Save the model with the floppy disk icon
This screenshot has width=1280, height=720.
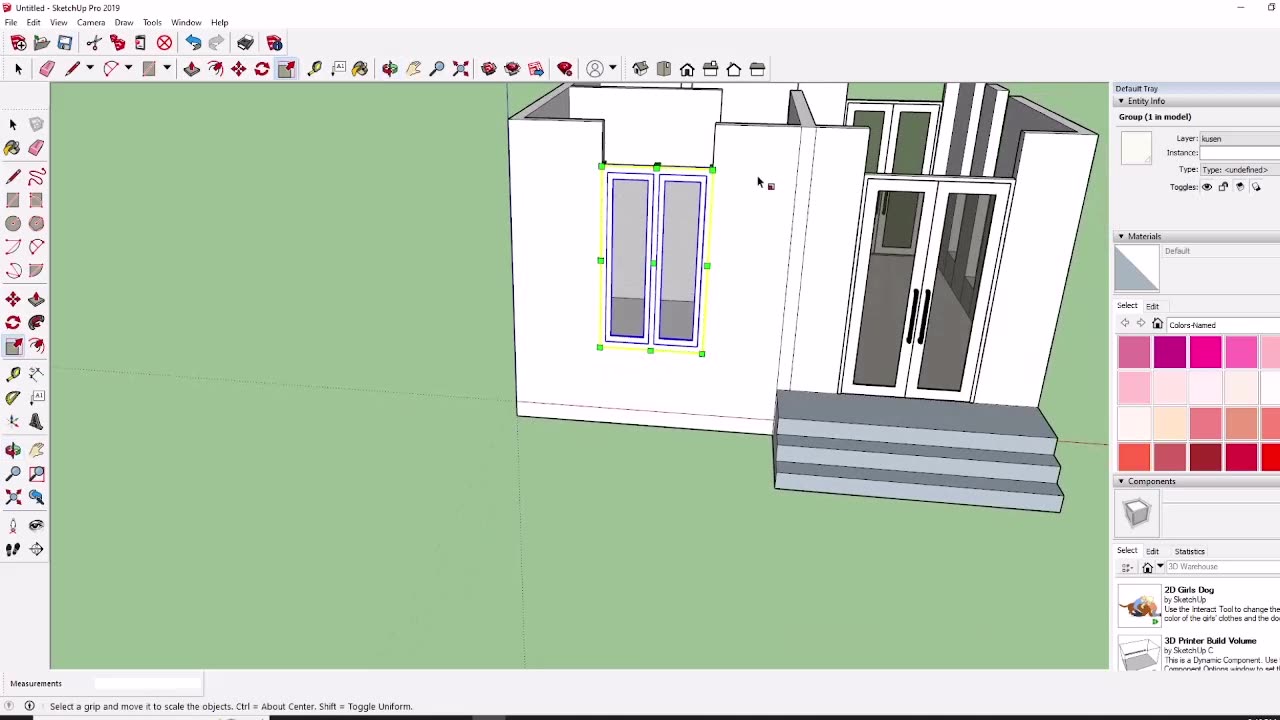pos(65,43)
